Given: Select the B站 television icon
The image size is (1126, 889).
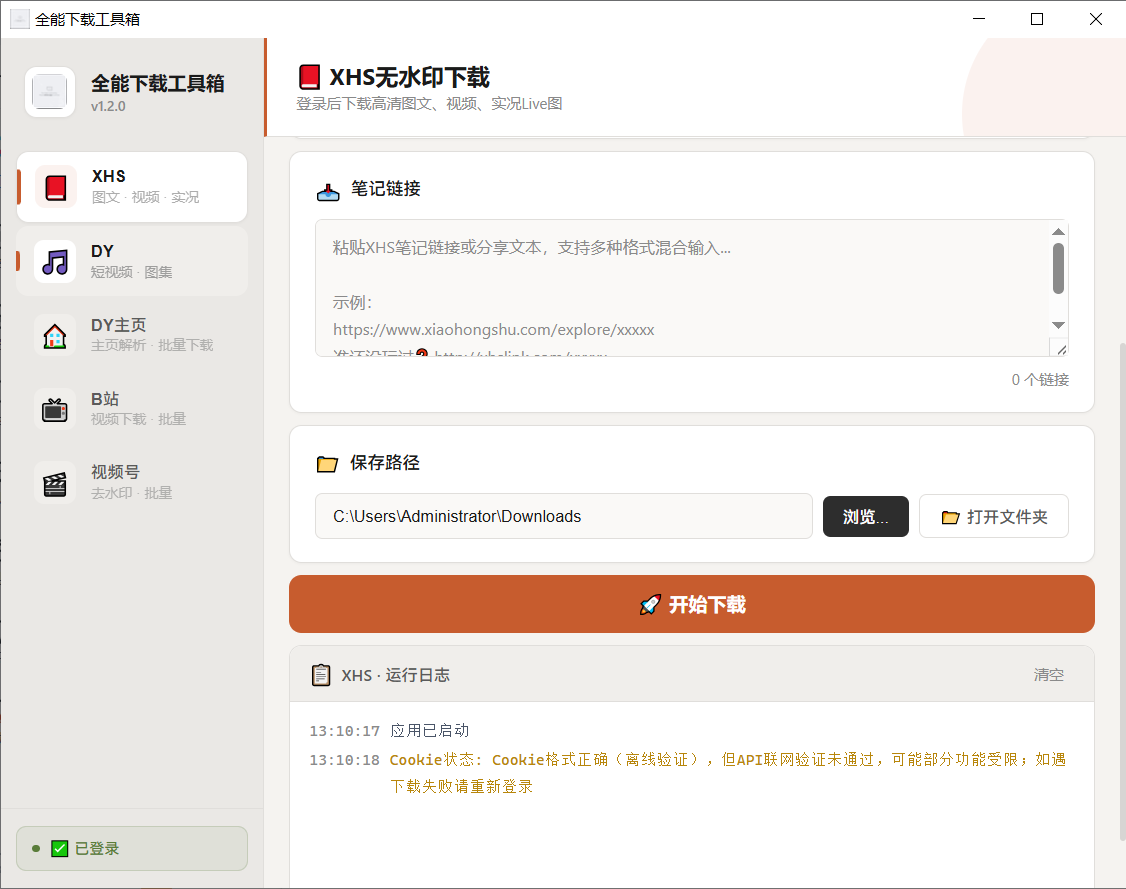Looking at the screenshot, I should (x=55, y=409).
